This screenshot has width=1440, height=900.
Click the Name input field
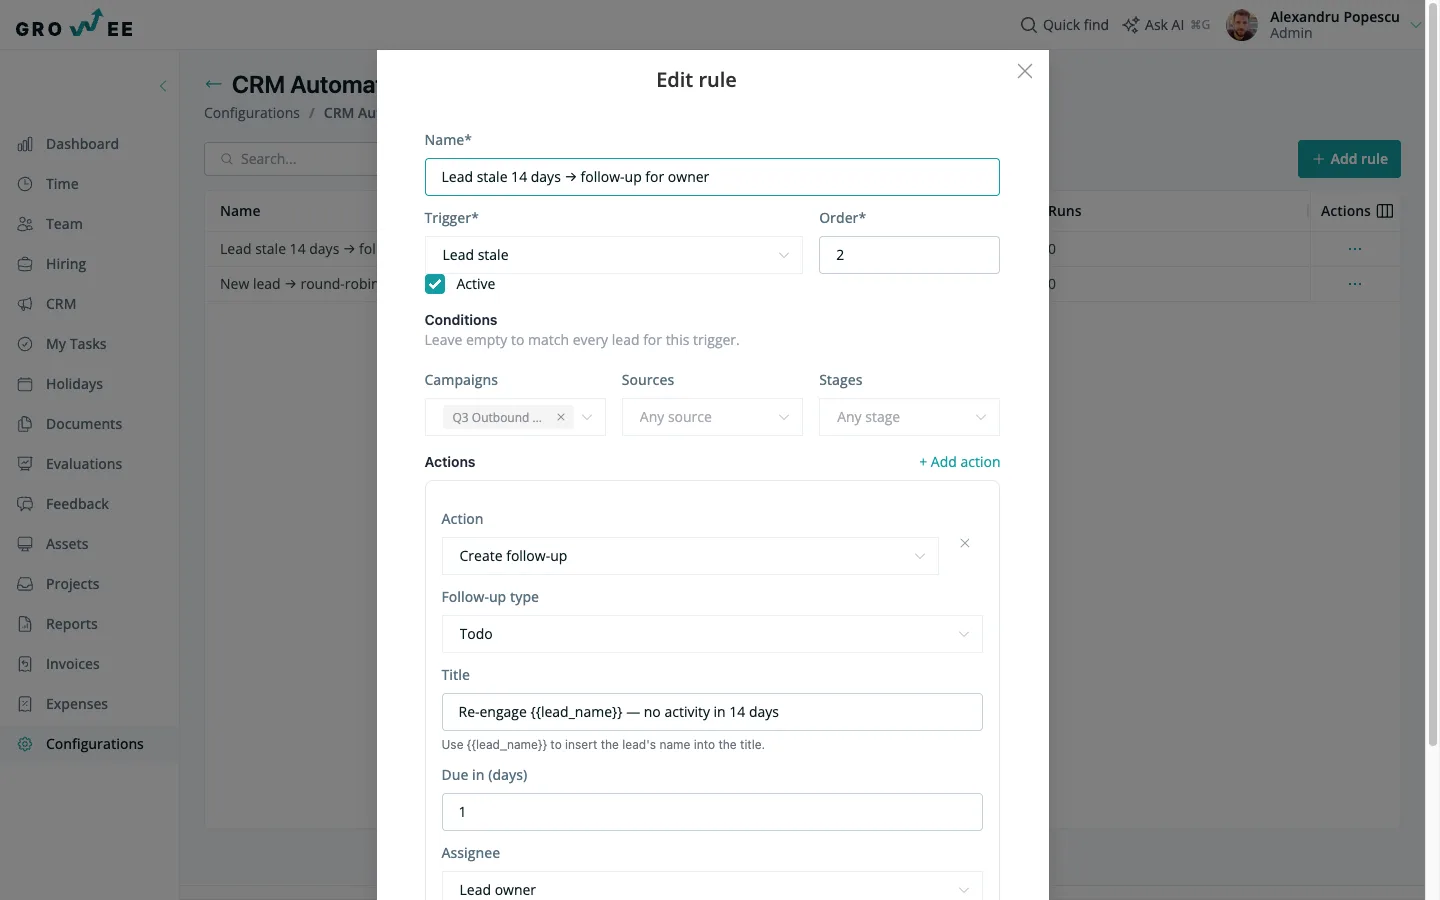point(712,177)
